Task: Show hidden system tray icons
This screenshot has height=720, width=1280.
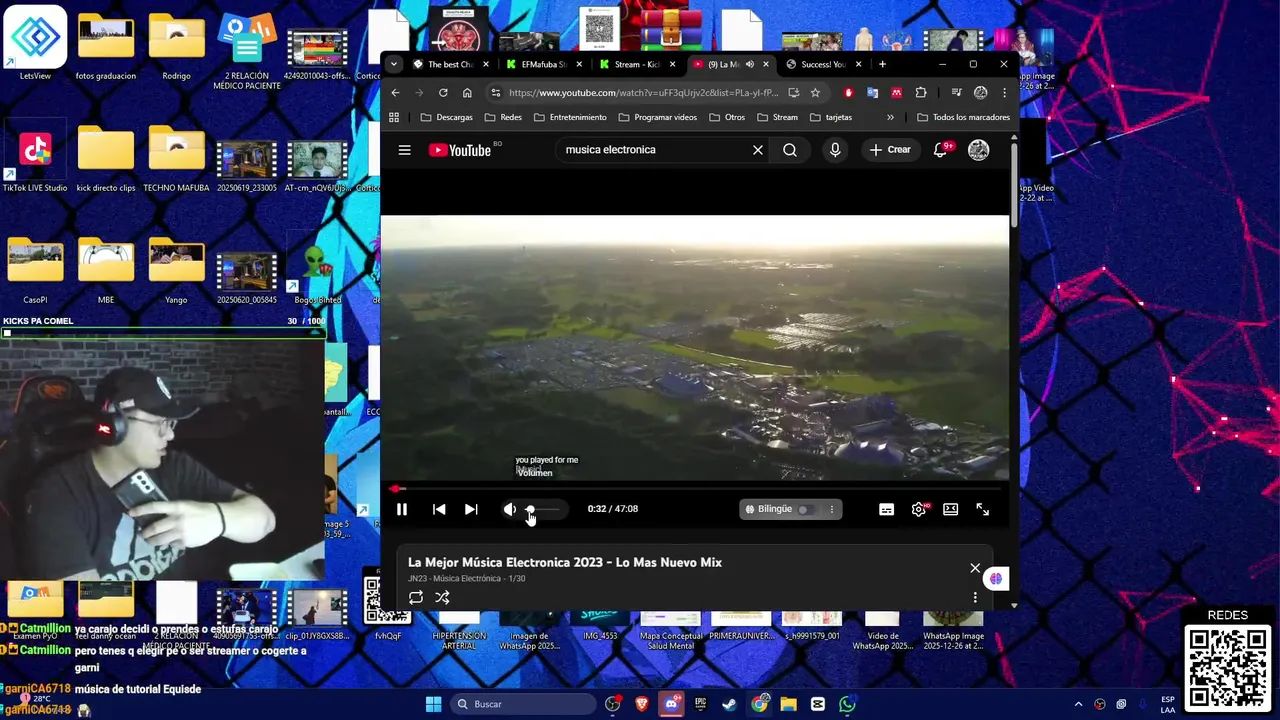Action: click(1078, 704)
